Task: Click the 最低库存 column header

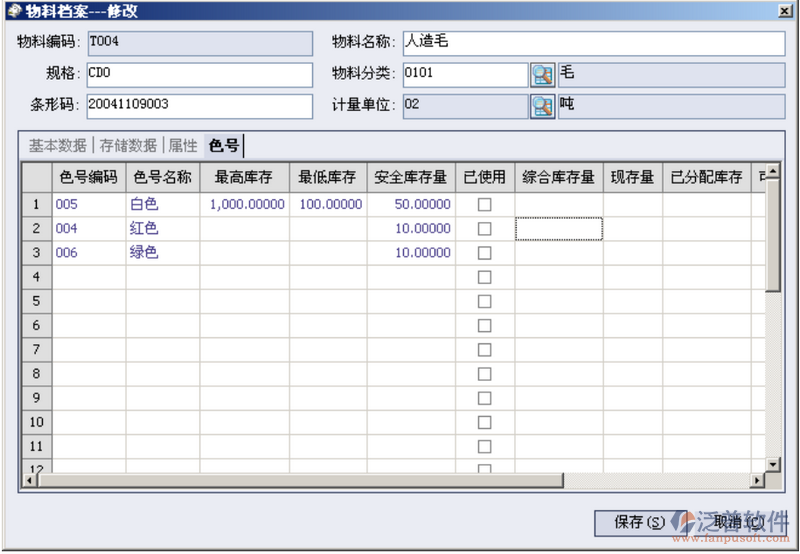Action: pyautogui.click(x=328, y=178)
